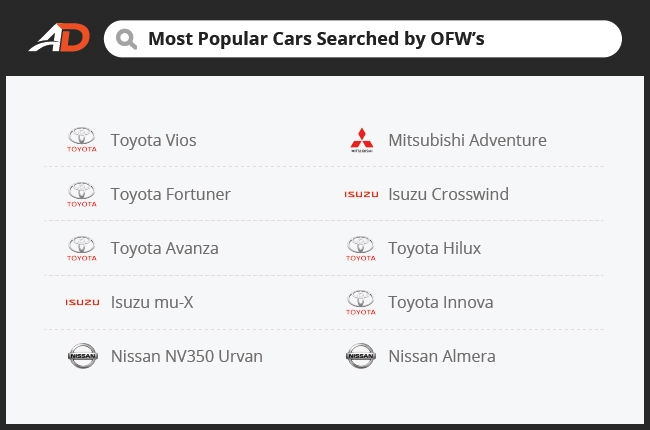
Task: Click the AD AutoDeal logo
Action: point(59,38)
